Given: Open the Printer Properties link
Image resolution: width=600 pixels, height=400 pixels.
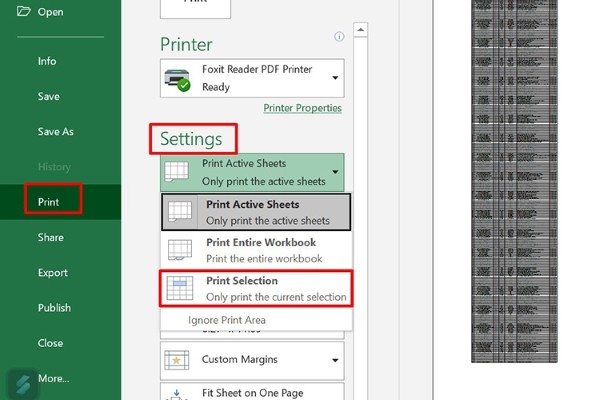Looking at the screenshot, I should pos(302,108).
